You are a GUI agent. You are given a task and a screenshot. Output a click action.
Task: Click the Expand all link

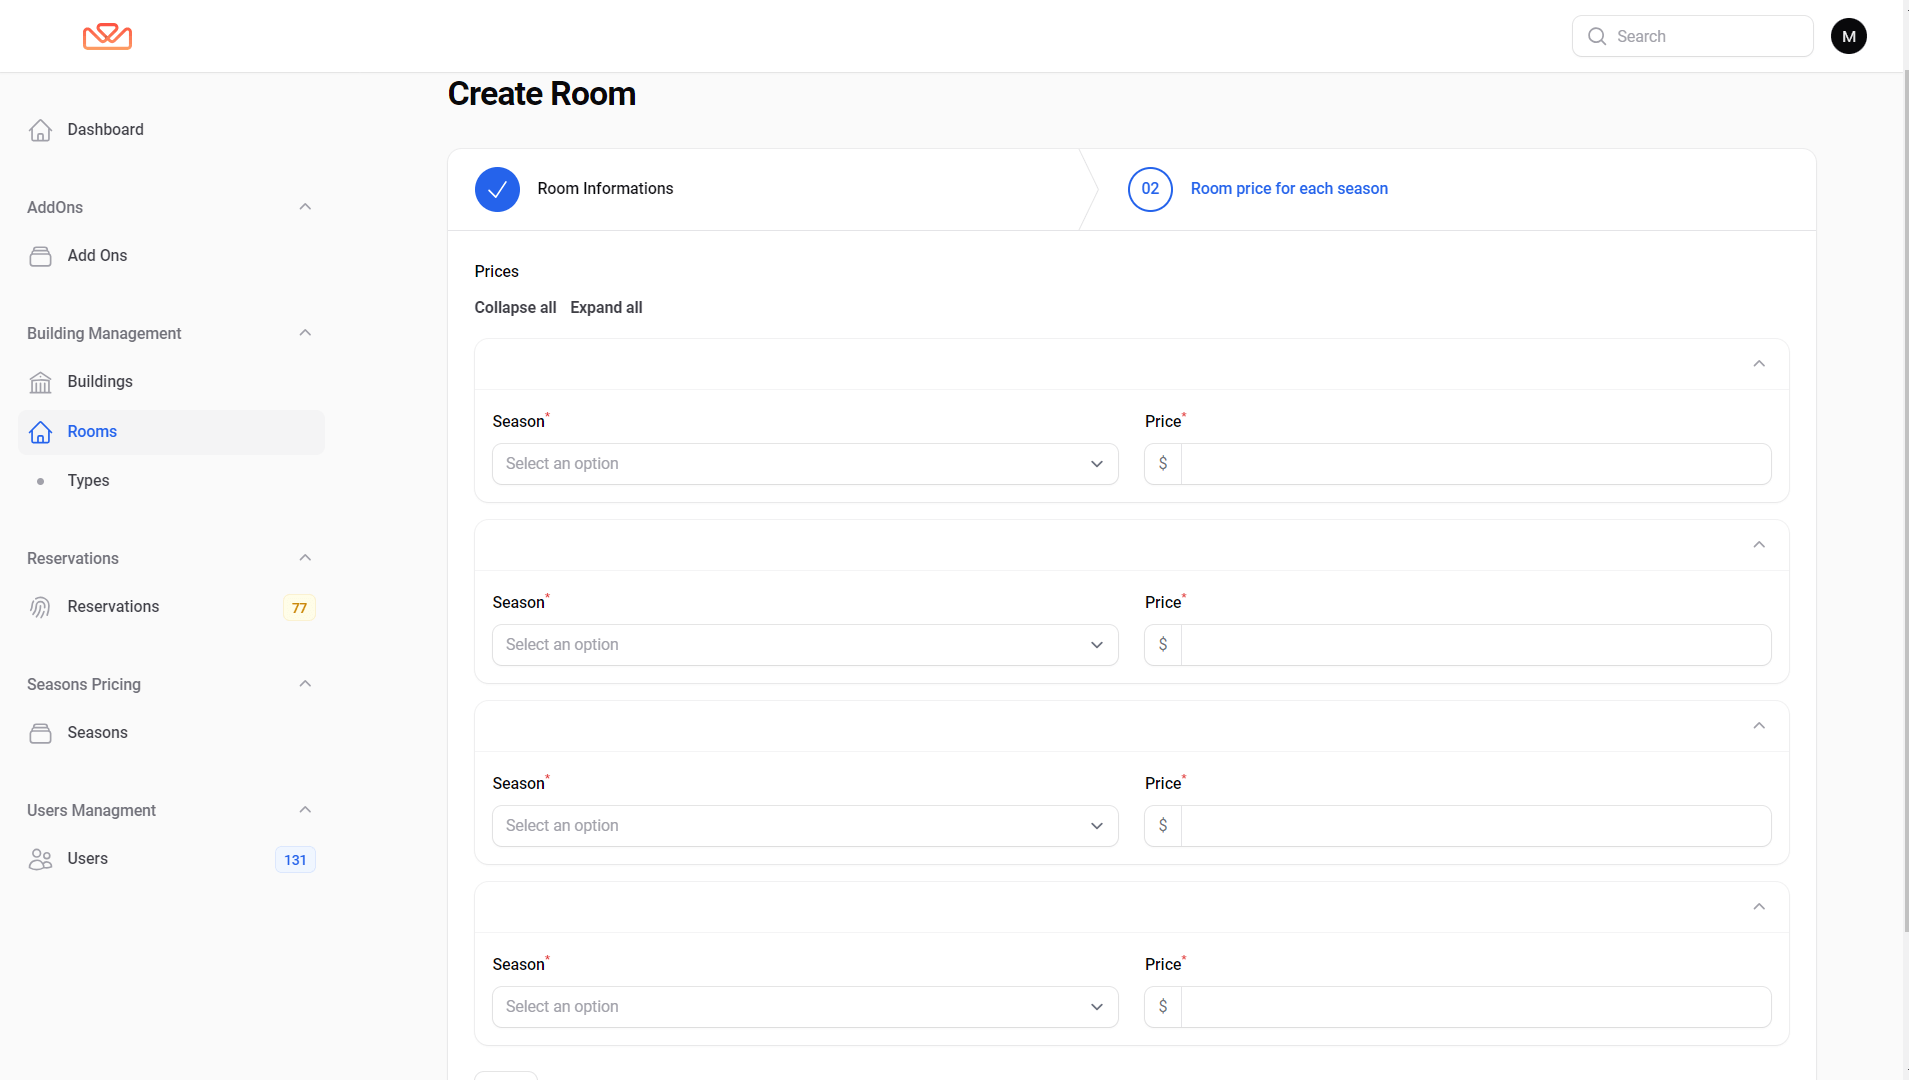pyautogui.click(x=606, y=308)
